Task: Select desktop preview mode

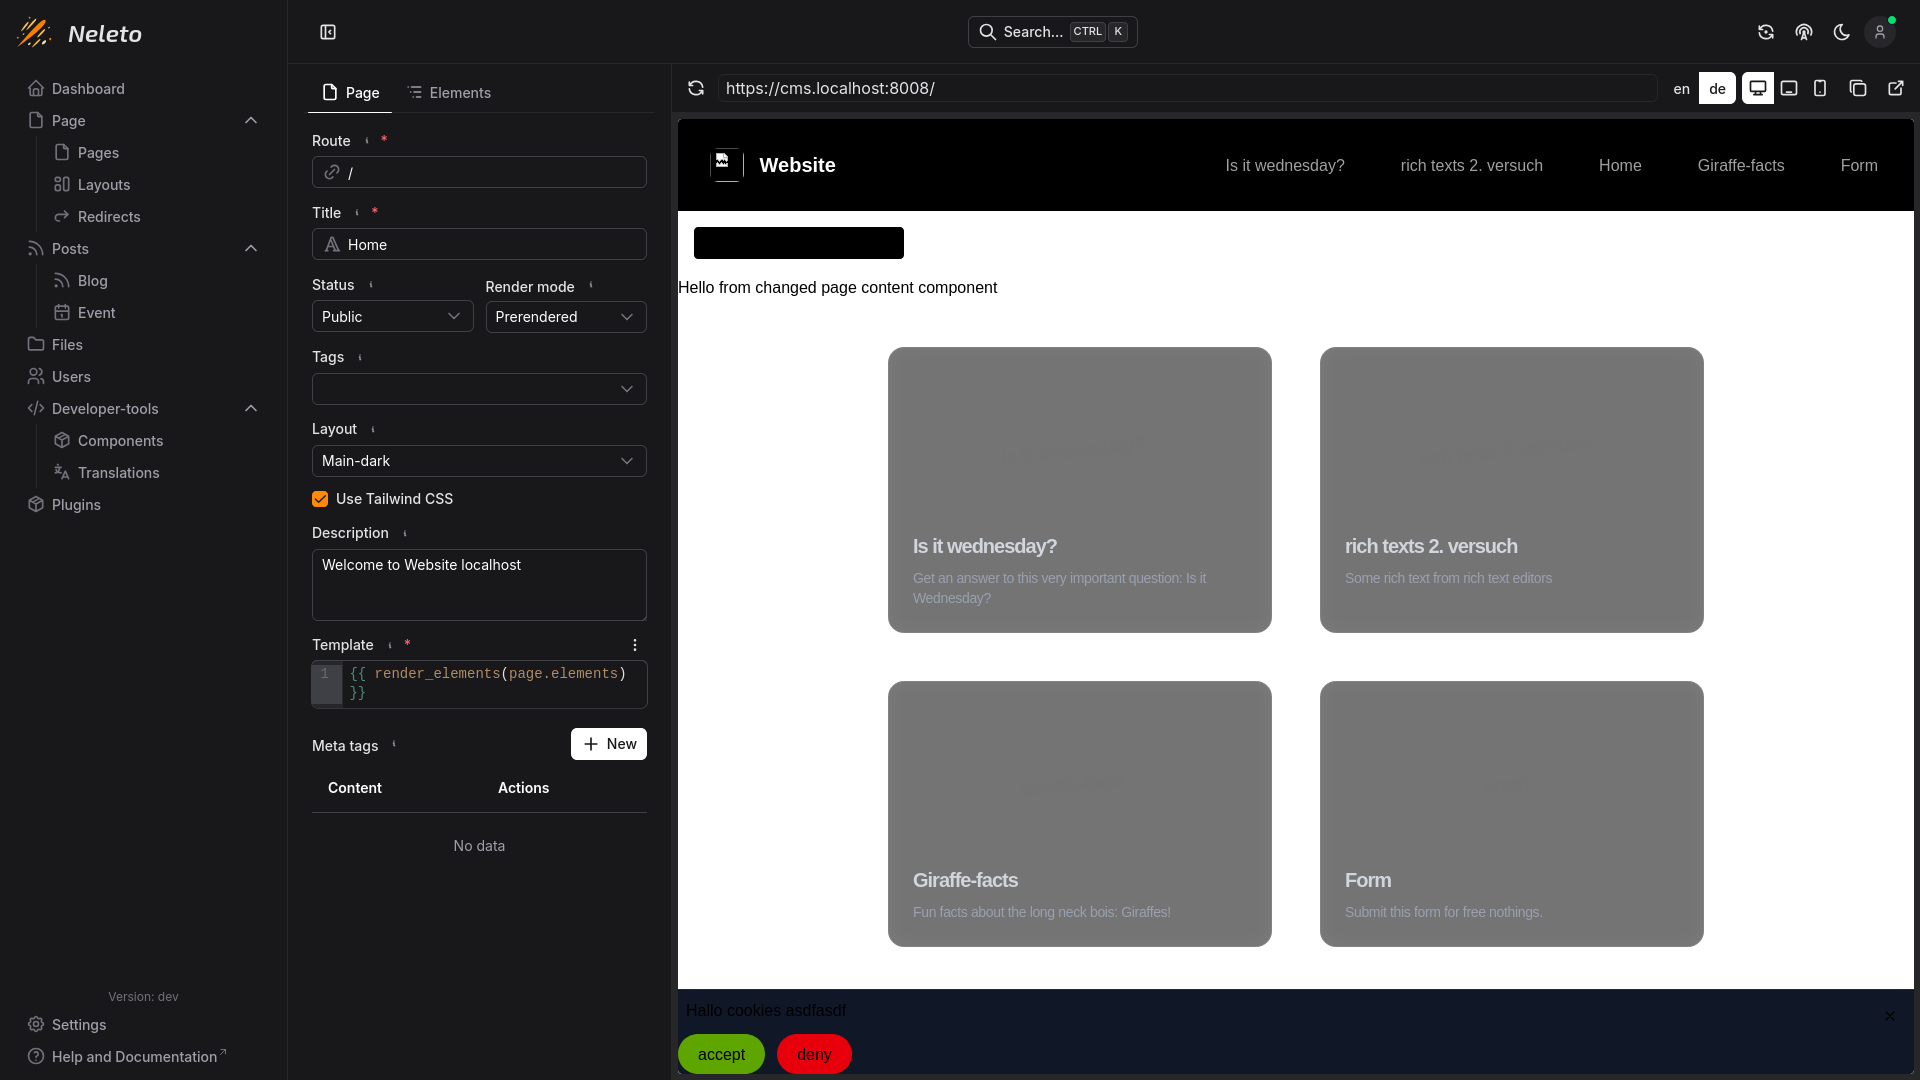Action: [1757, 88]
